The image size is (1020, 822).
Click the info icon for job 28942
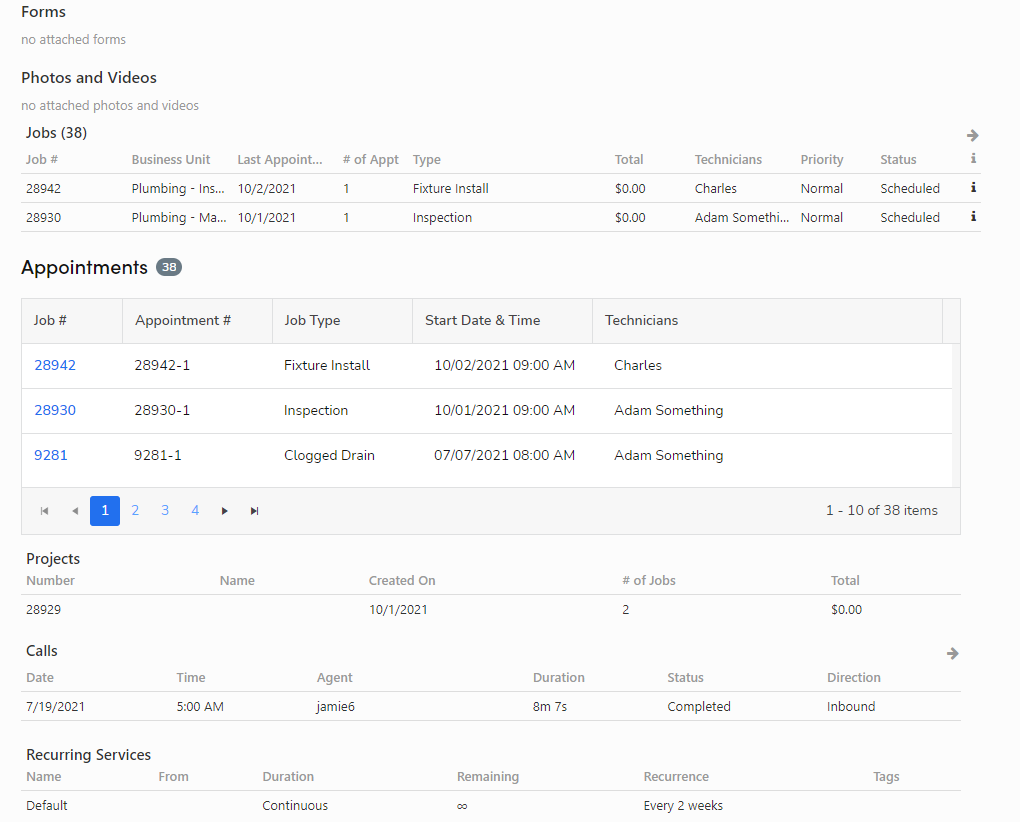971,188
